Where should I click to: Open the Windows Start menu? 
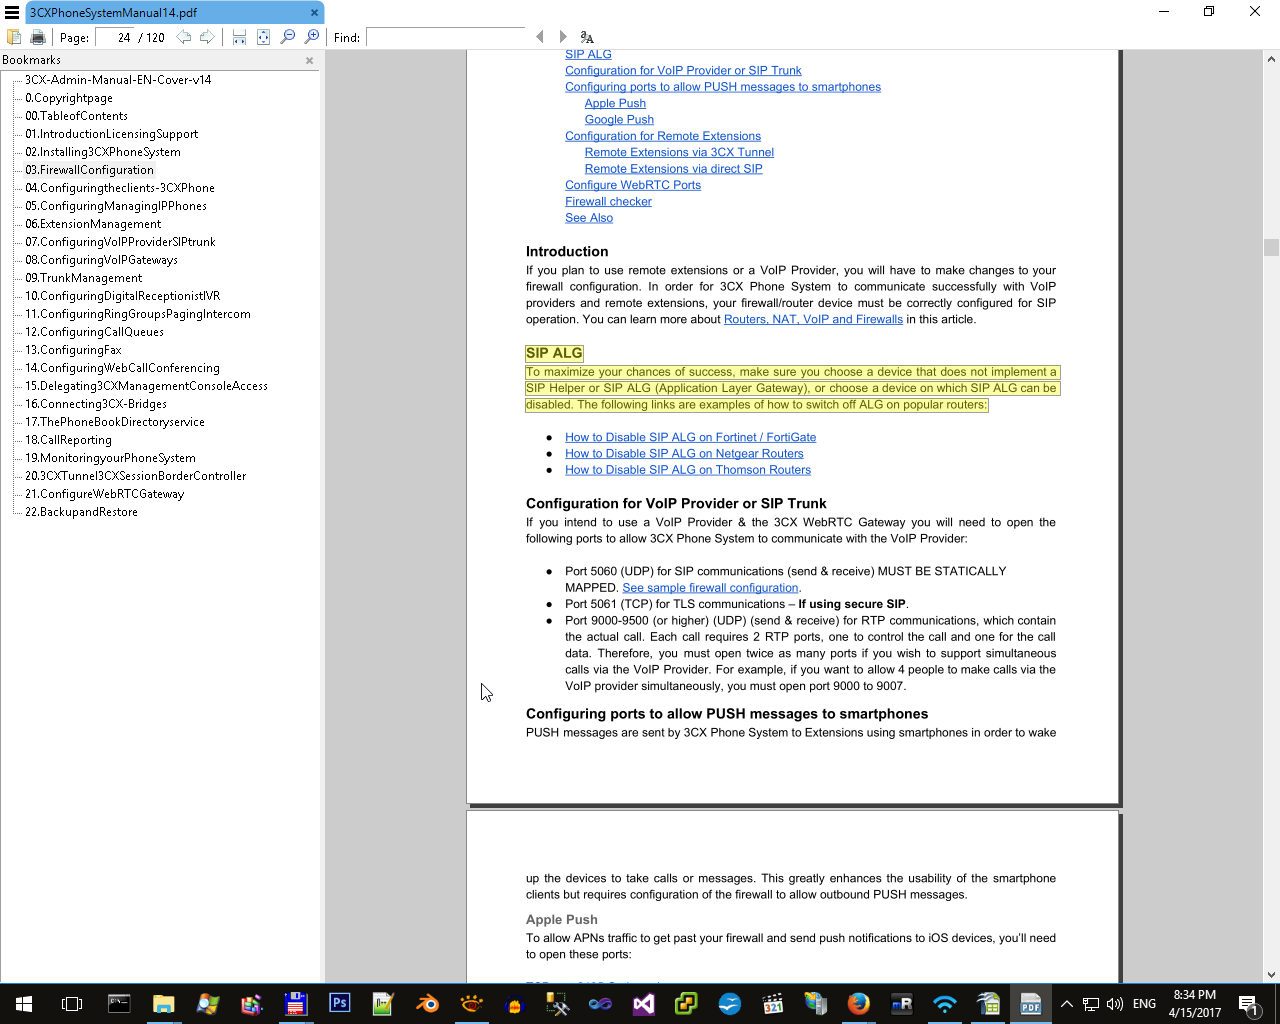tap(24, 1004)
